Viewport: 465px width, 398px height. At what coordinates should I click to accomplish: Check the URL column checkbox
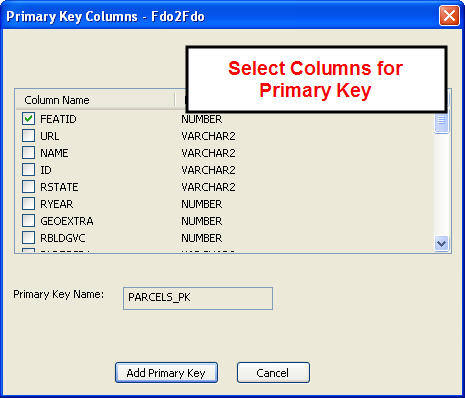click(x=28, y=136)
